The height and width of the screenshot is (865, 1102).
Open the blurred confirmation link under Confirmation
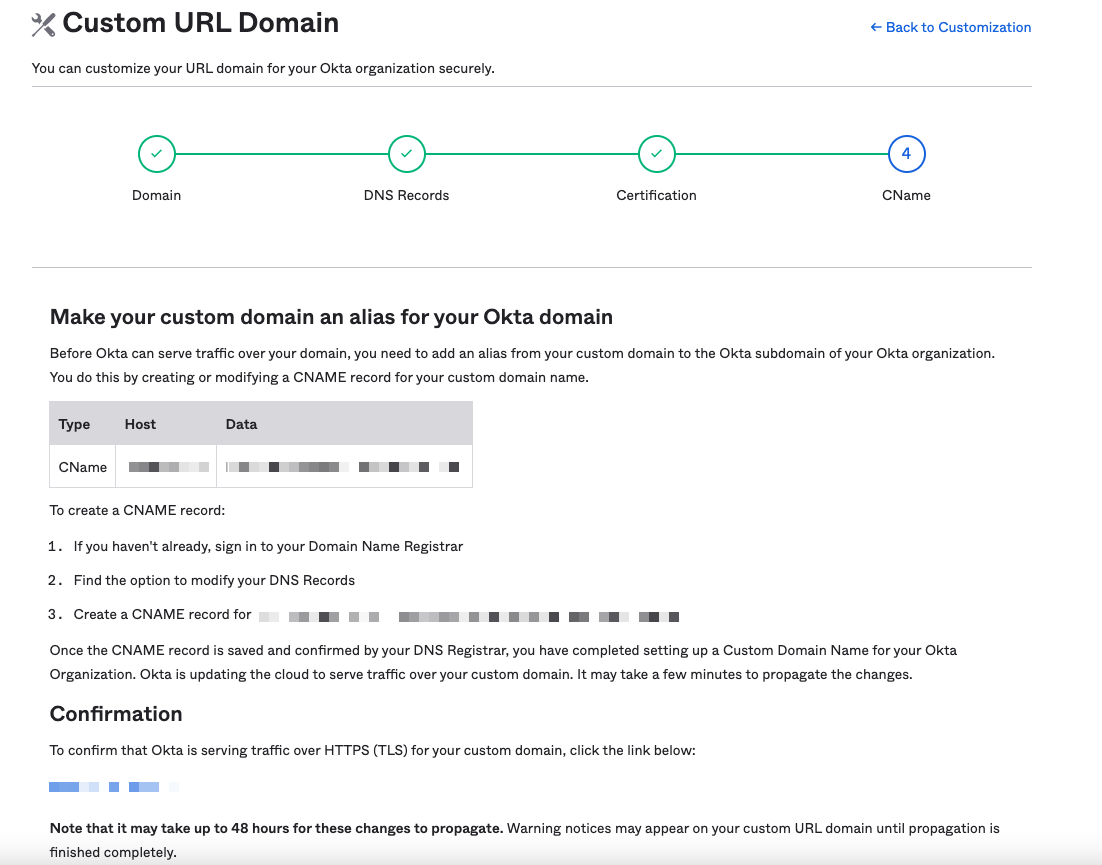click(x=114, y=787)
